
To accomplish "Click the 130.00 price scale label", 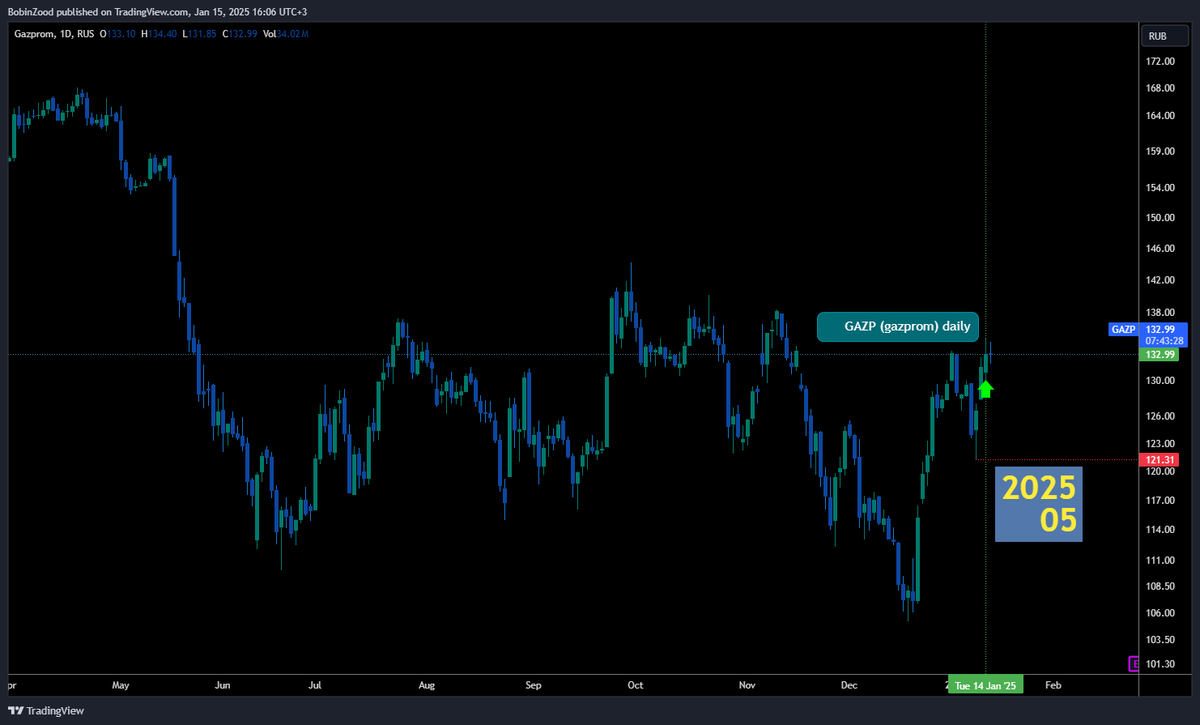I will (1160, 381).
